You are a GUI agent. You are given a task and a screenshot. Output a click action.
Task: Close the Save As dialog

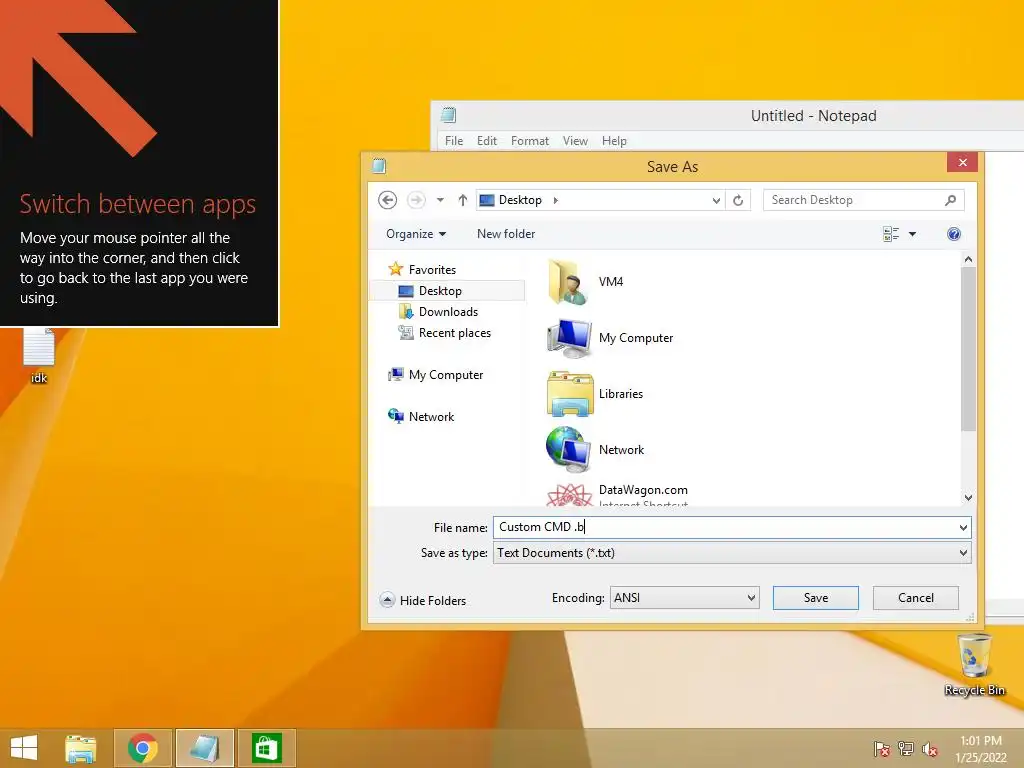pos(962,163)
